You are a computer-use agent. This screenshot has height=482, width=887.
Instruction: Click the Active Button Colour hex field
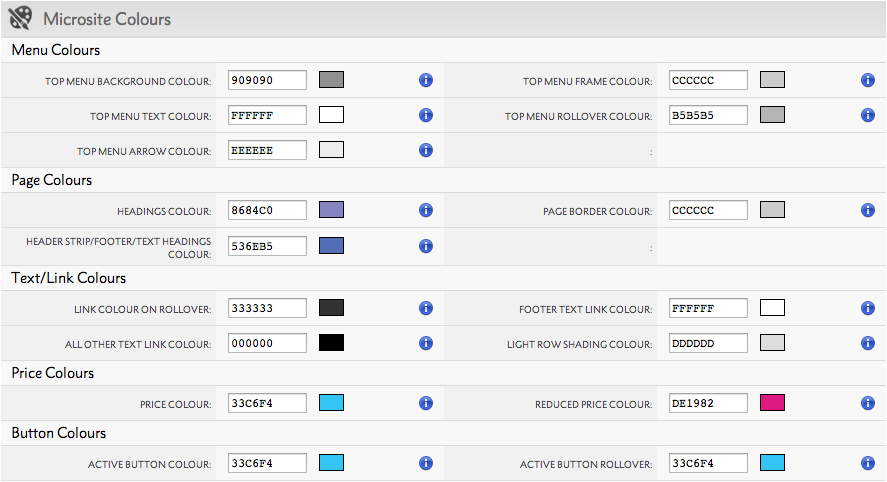point(266,463)
